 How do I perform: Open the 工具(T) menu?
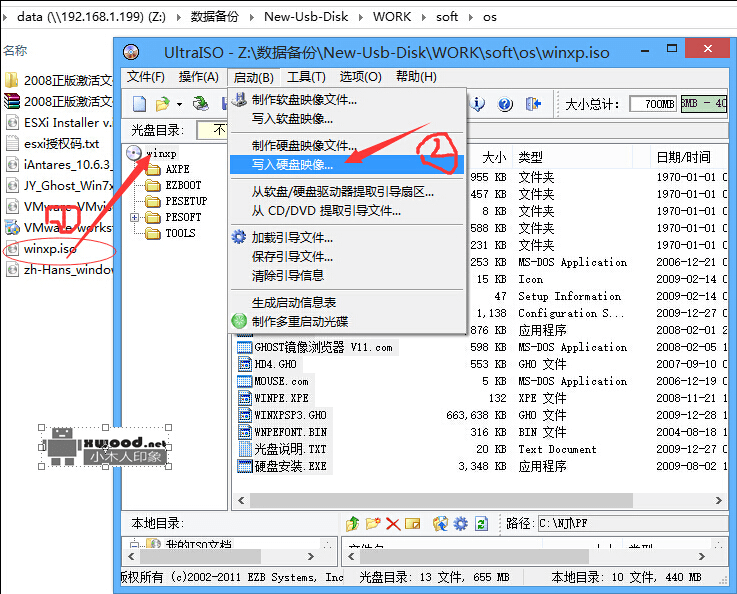(x=306, y=77)
